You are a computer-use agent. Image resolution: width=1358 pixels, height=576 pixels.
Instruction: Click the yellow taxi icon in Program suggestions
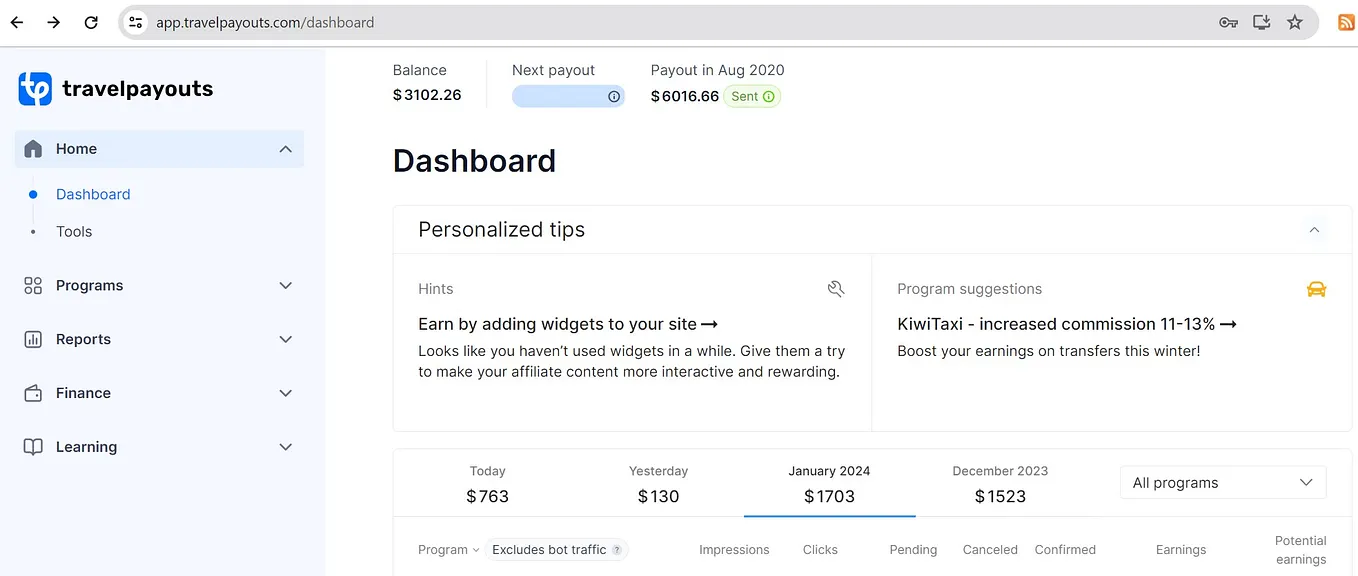pos(1317,289)
